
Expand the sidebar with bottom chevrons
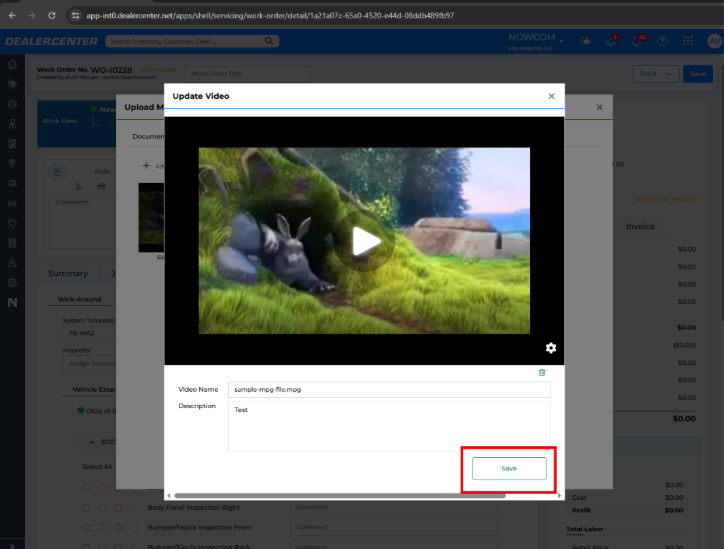point(12,546)
